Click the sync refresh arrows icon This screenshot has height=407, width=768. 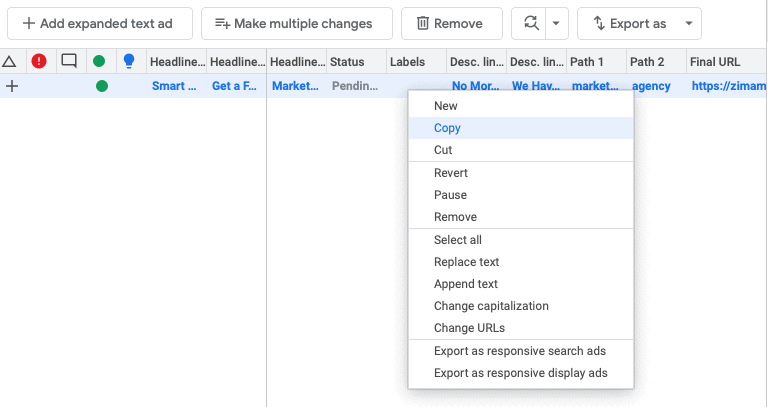tap(530, 23)
